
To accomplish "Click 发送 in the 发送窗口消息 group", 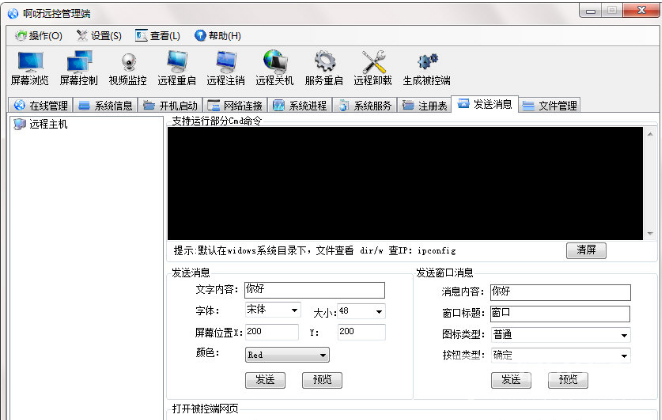I will pos(511,380).
